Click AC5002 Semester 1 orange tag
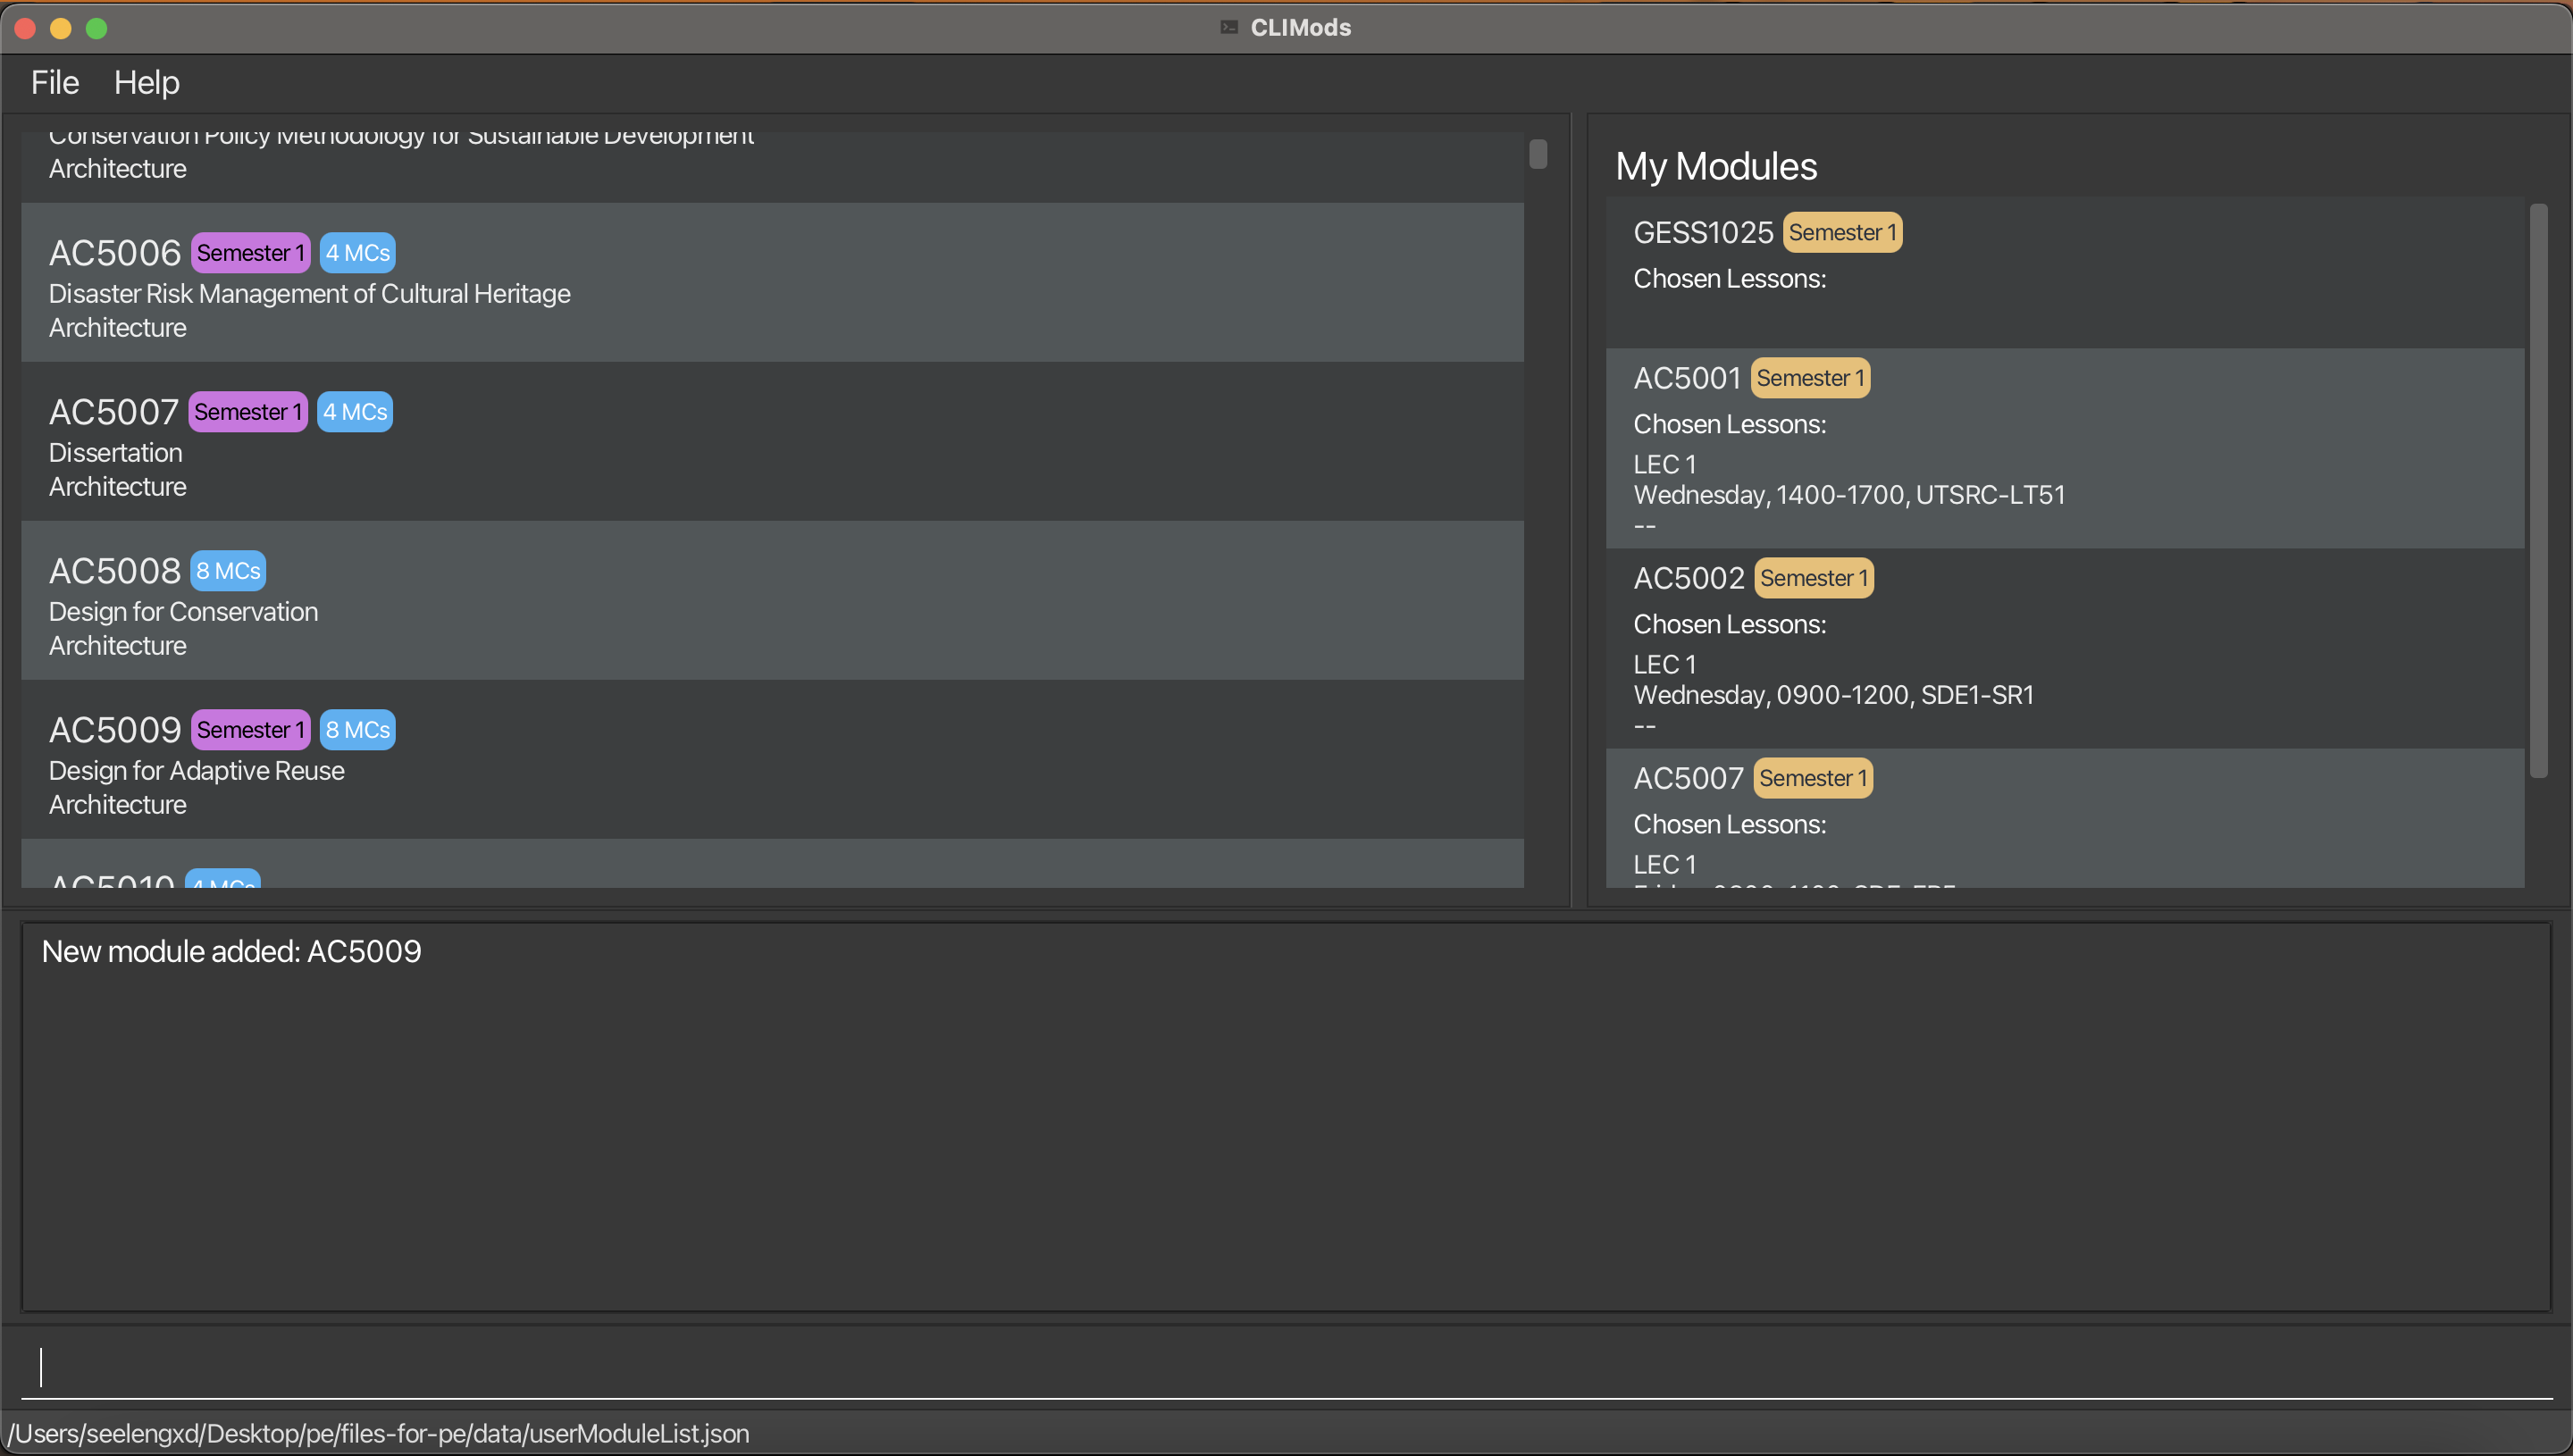 (1813, 578)
